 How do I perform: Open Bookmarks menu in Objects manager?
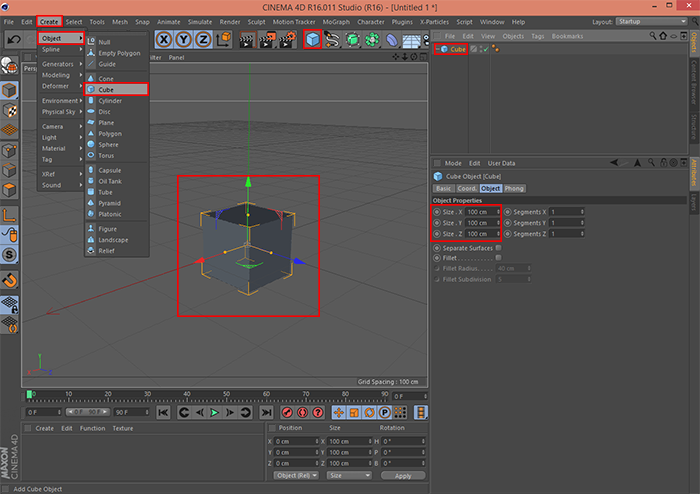[x=567, y=36]
